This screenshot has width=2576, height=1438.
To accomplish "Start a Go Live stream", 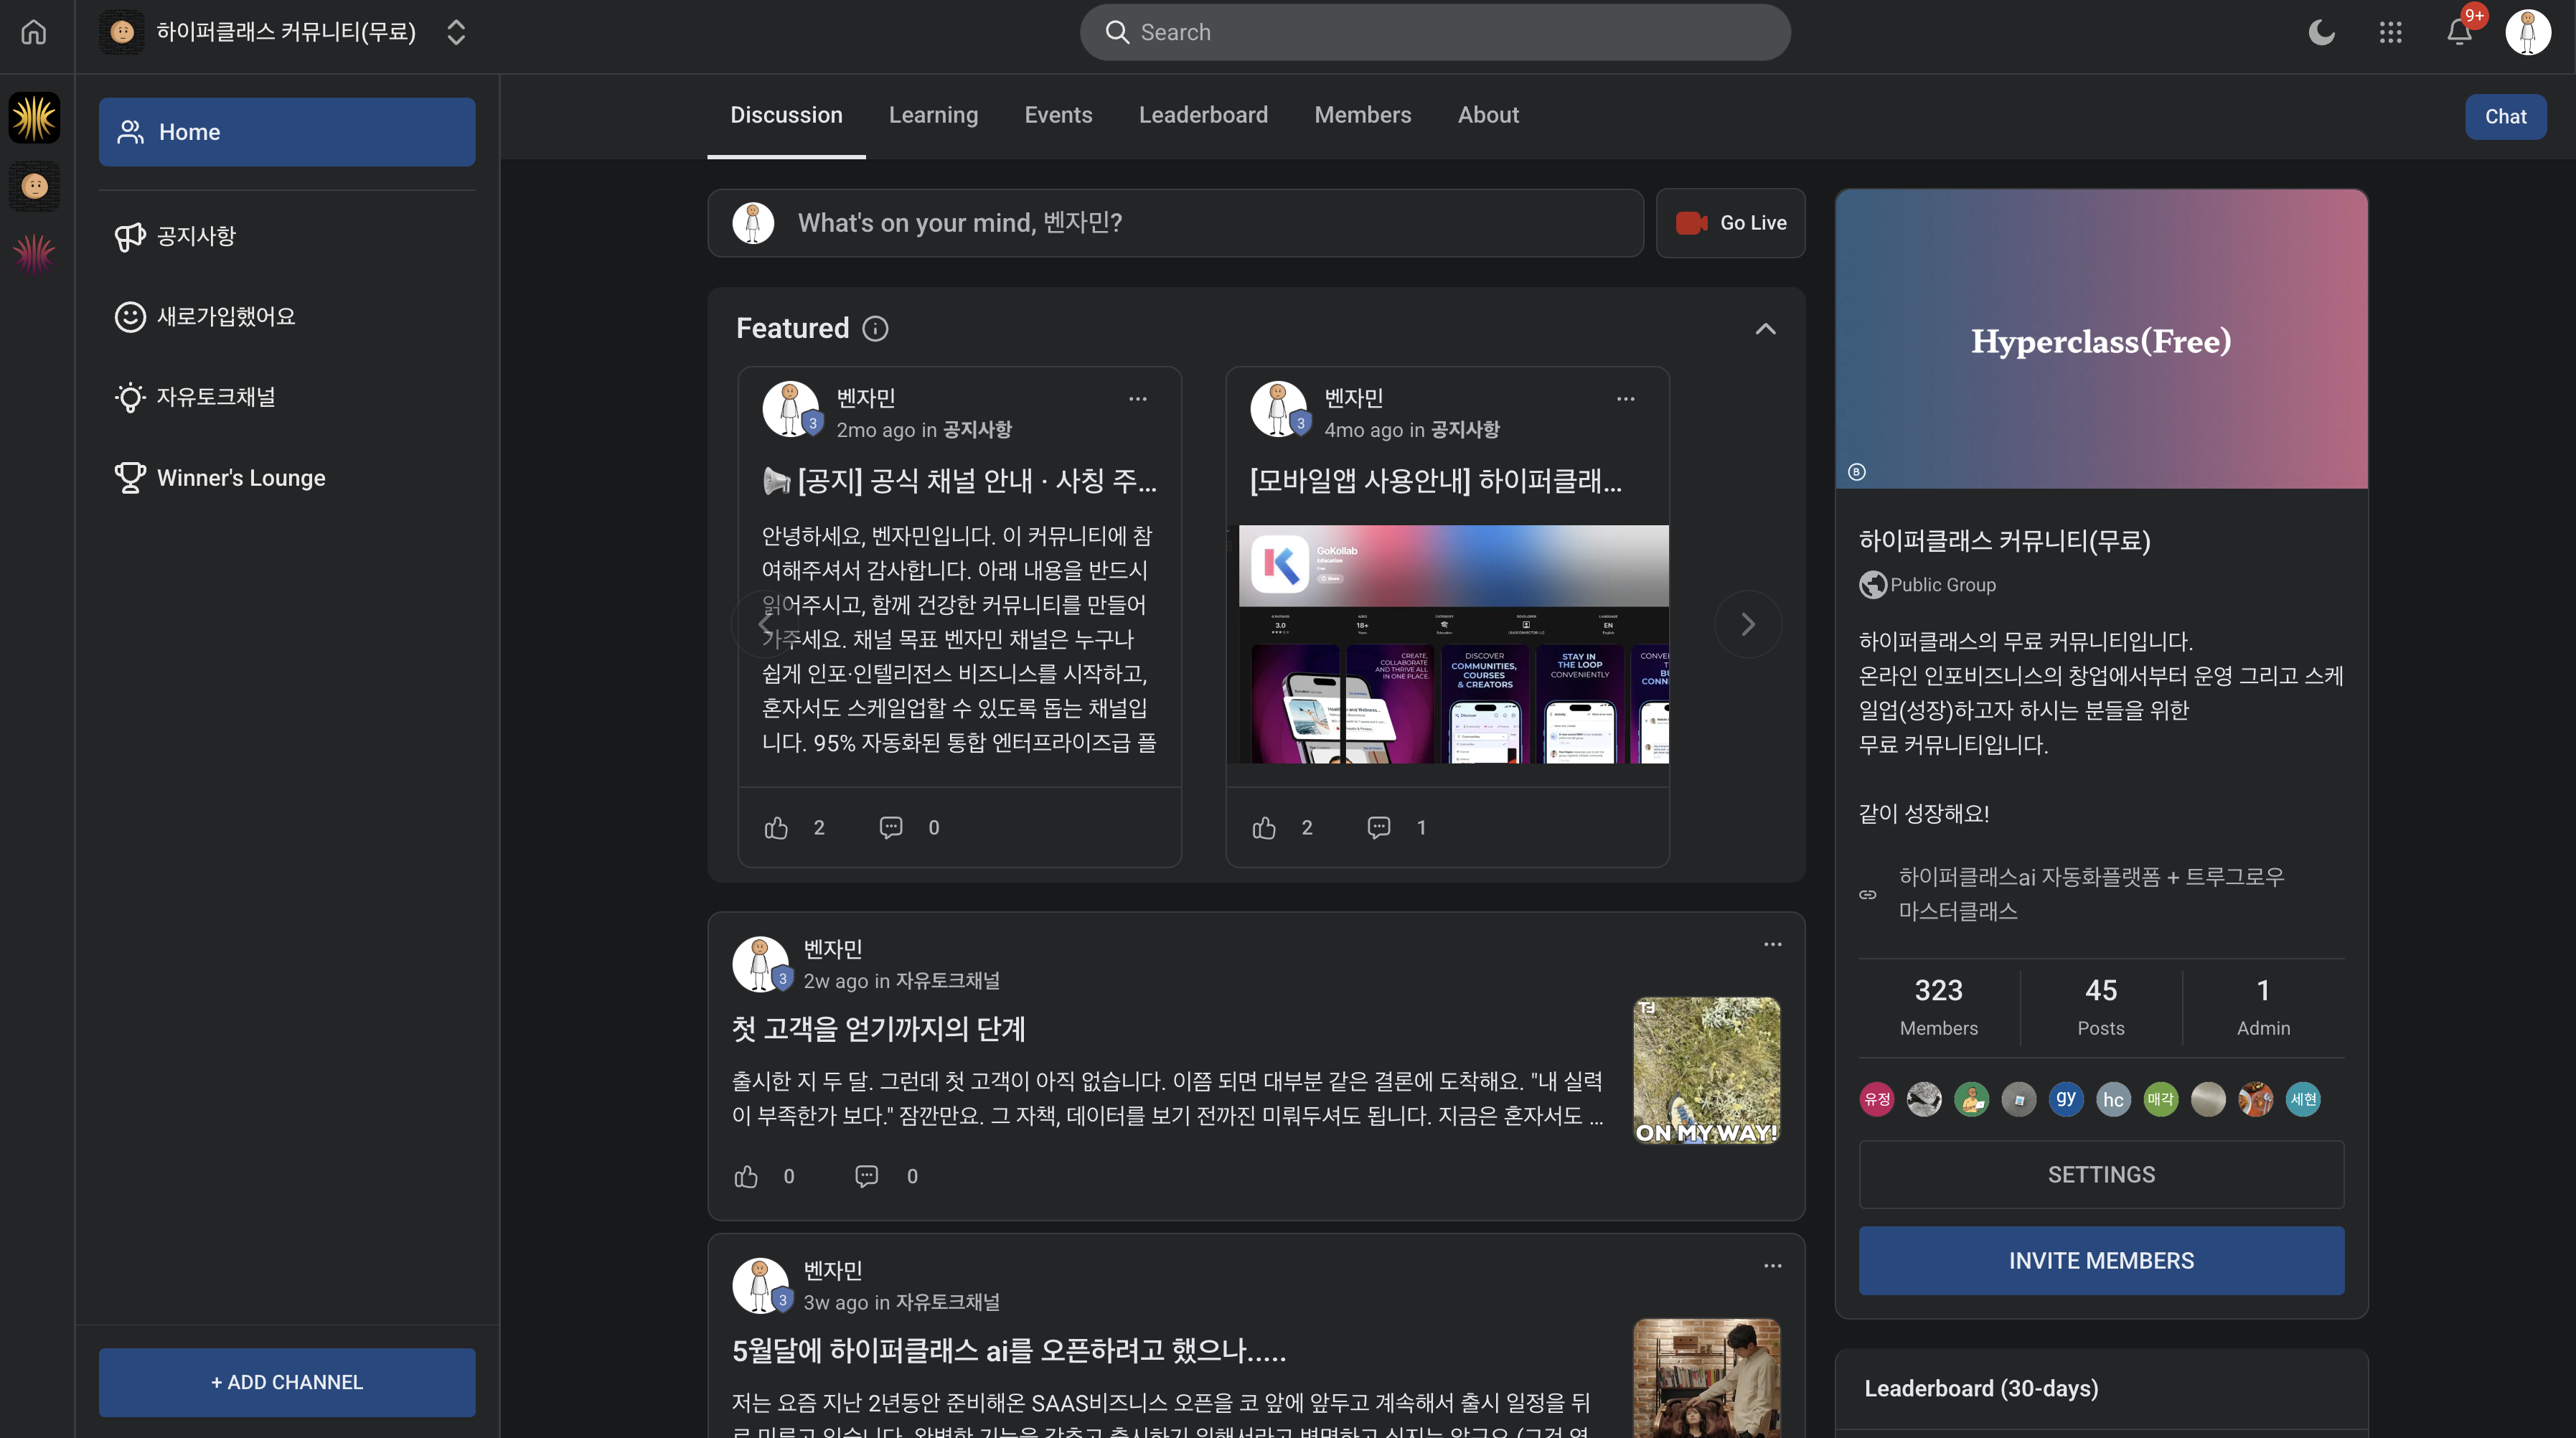I will point(1731,223).
